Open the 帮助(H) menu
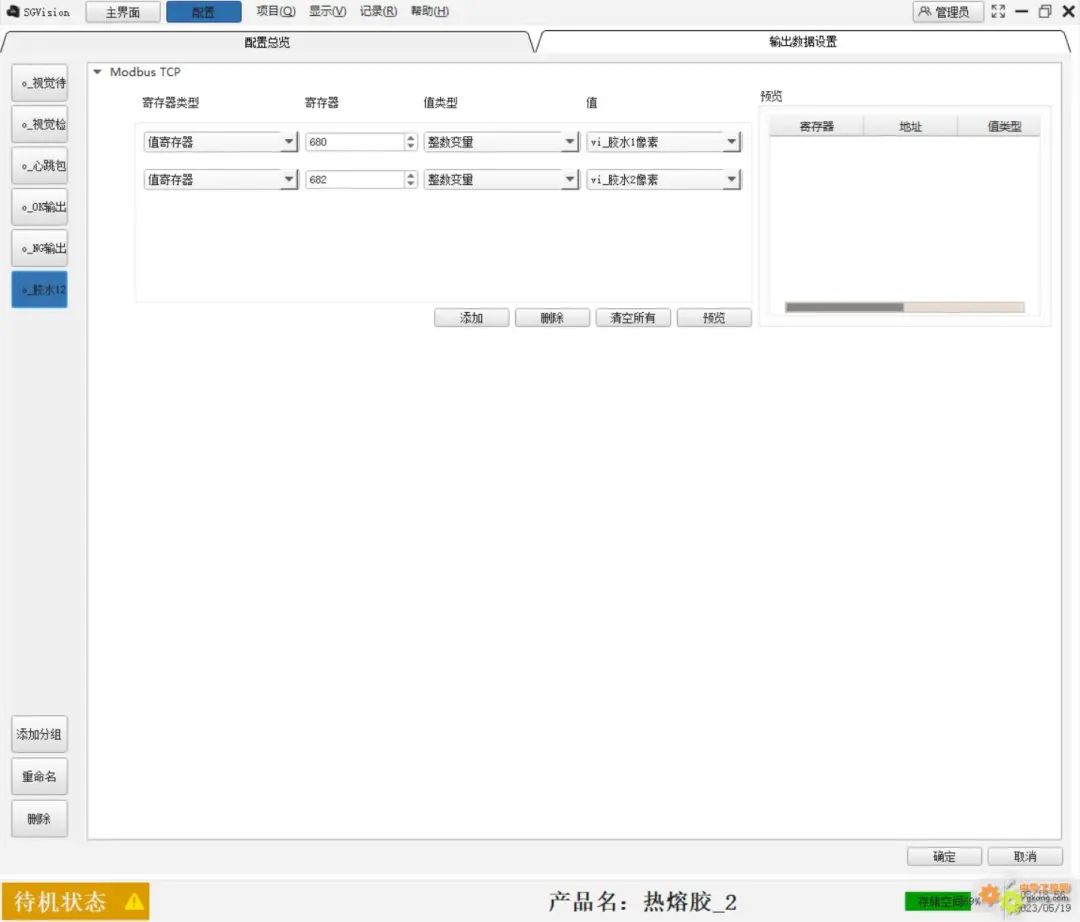The image size is (1080, 922). click(x=430, y=11)
